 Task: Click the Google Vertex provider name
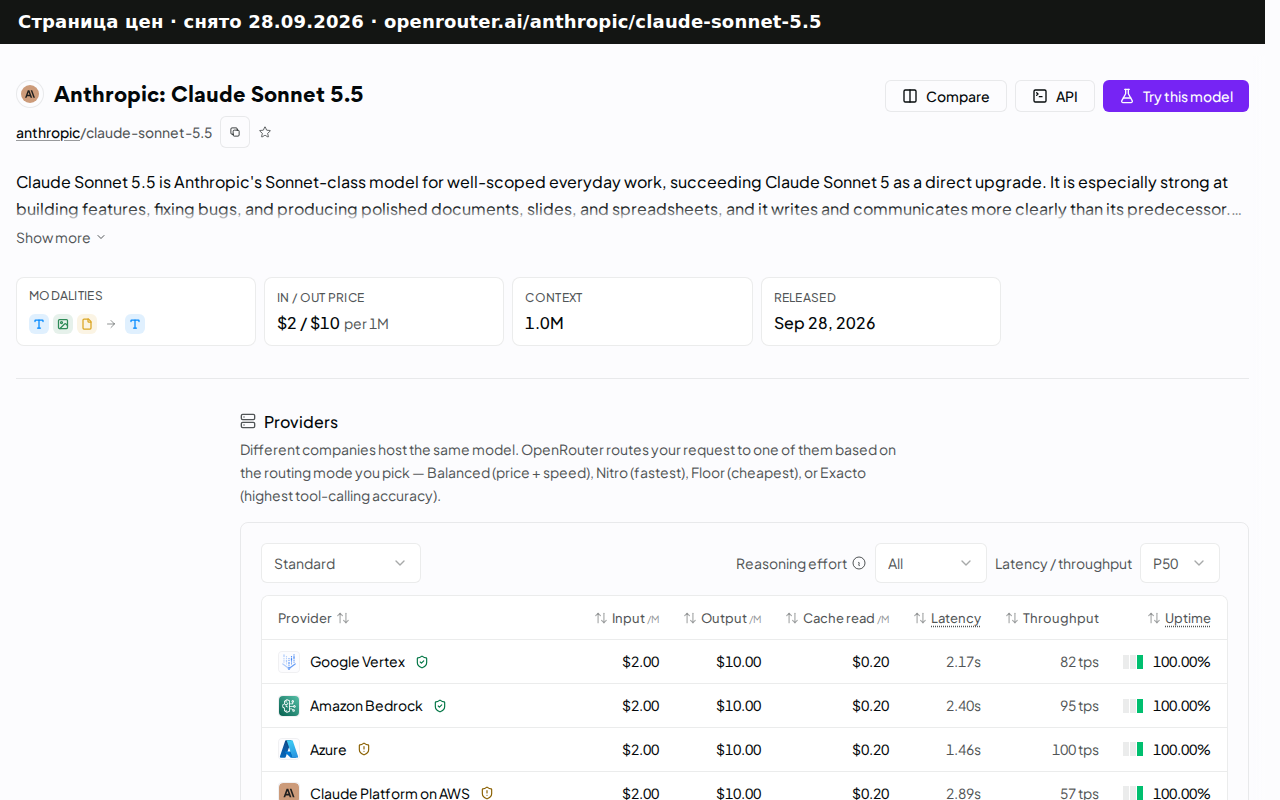click(x=358, y=662)
